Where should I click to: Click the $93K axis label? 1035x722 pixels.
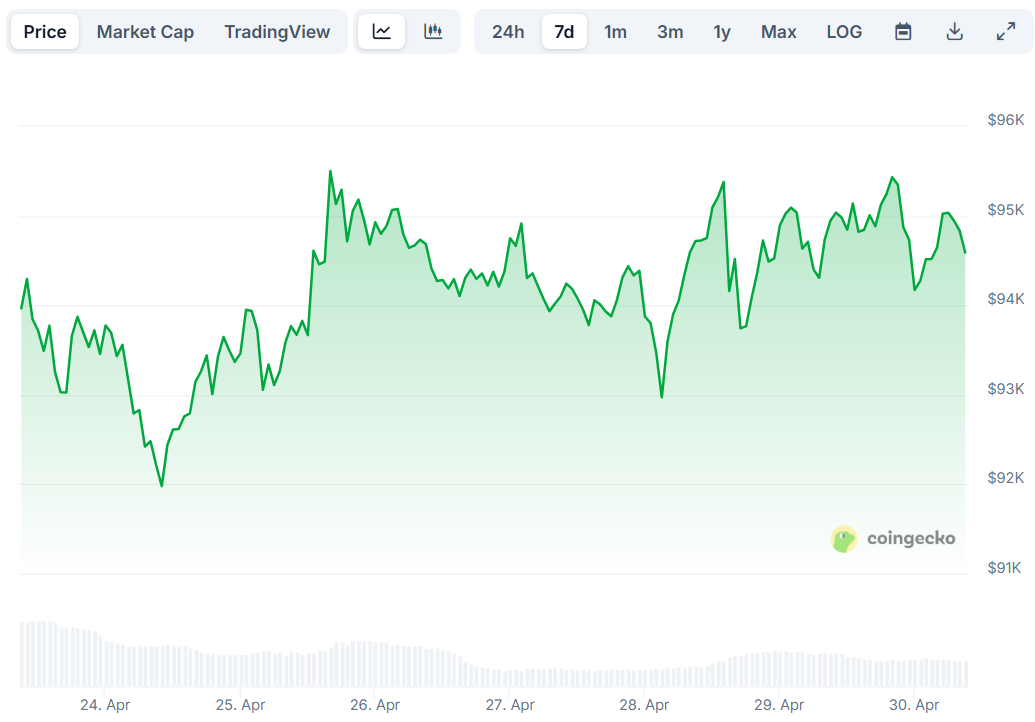tap(1006, 389)
